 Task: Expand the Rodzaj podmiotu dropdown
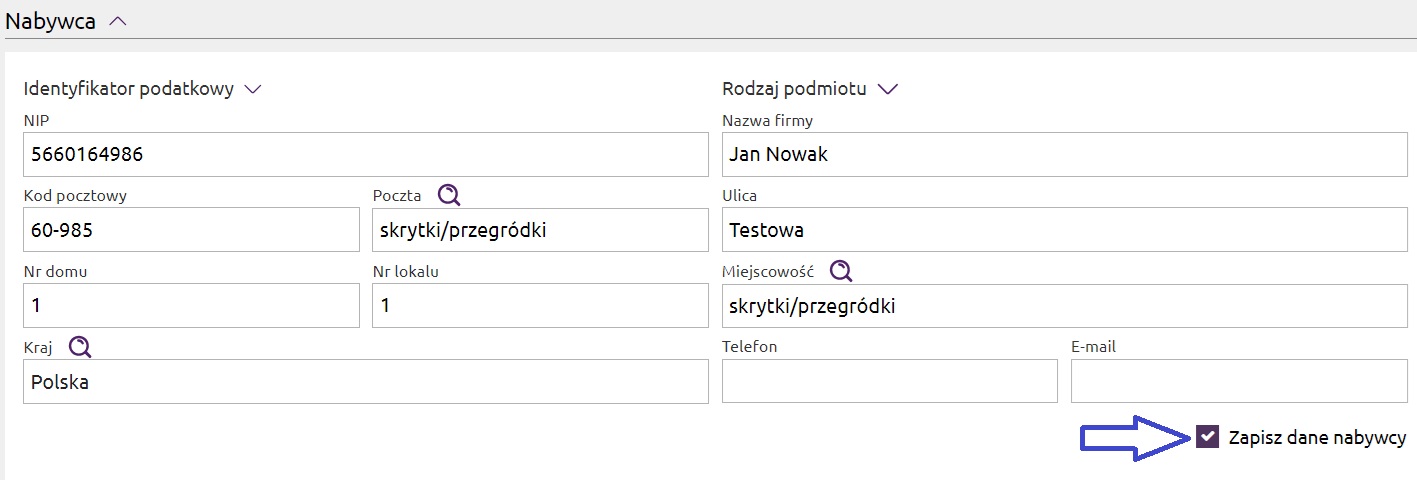(887, 89)
